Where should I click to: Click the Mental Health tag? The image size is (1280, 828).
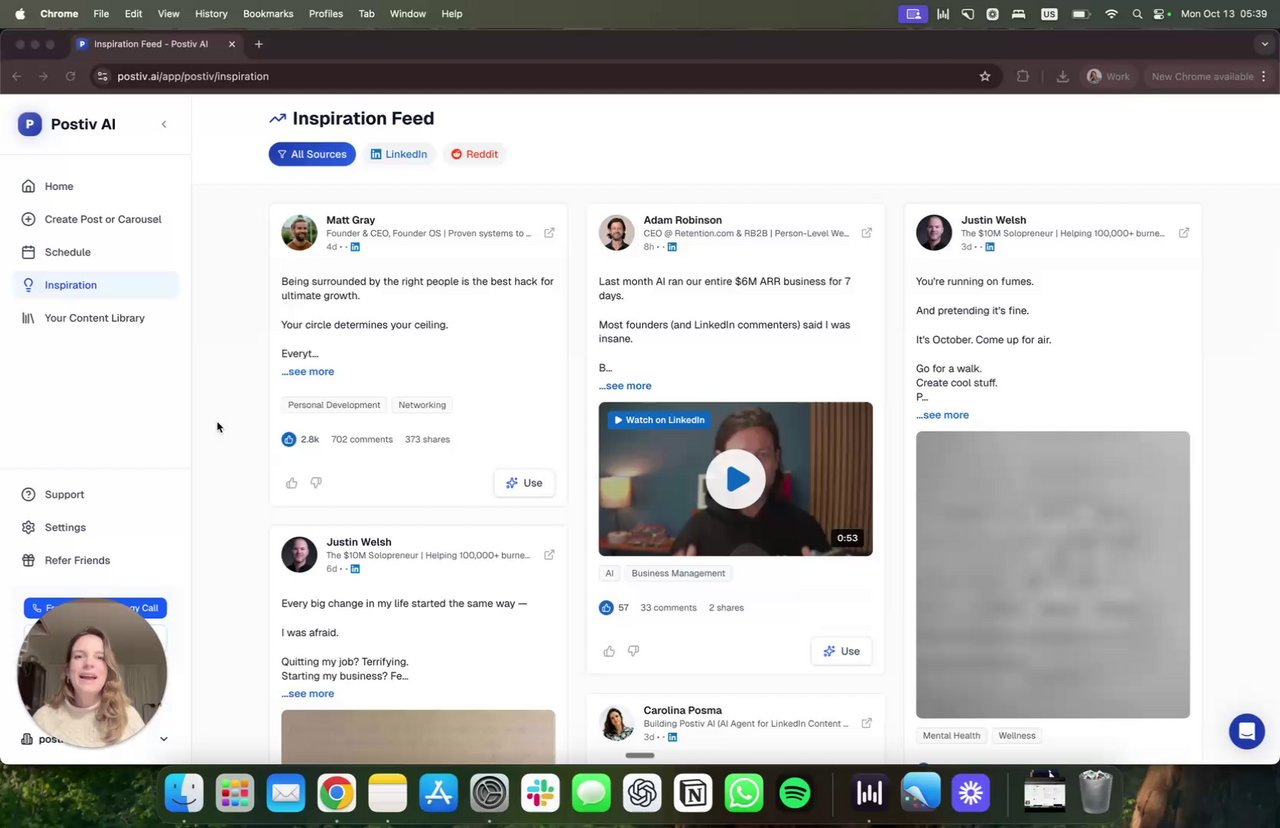951,735
